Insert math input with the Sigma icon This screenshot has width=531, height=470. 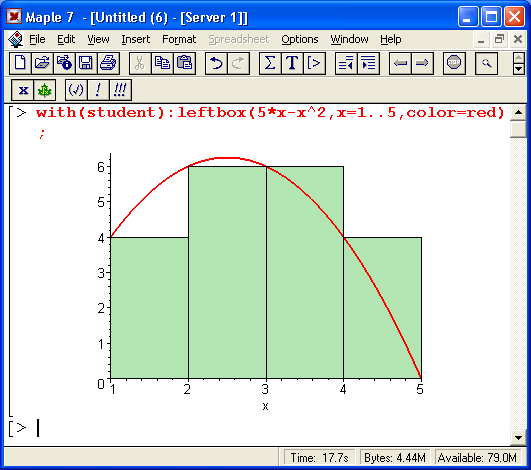(x=270, y=63)
